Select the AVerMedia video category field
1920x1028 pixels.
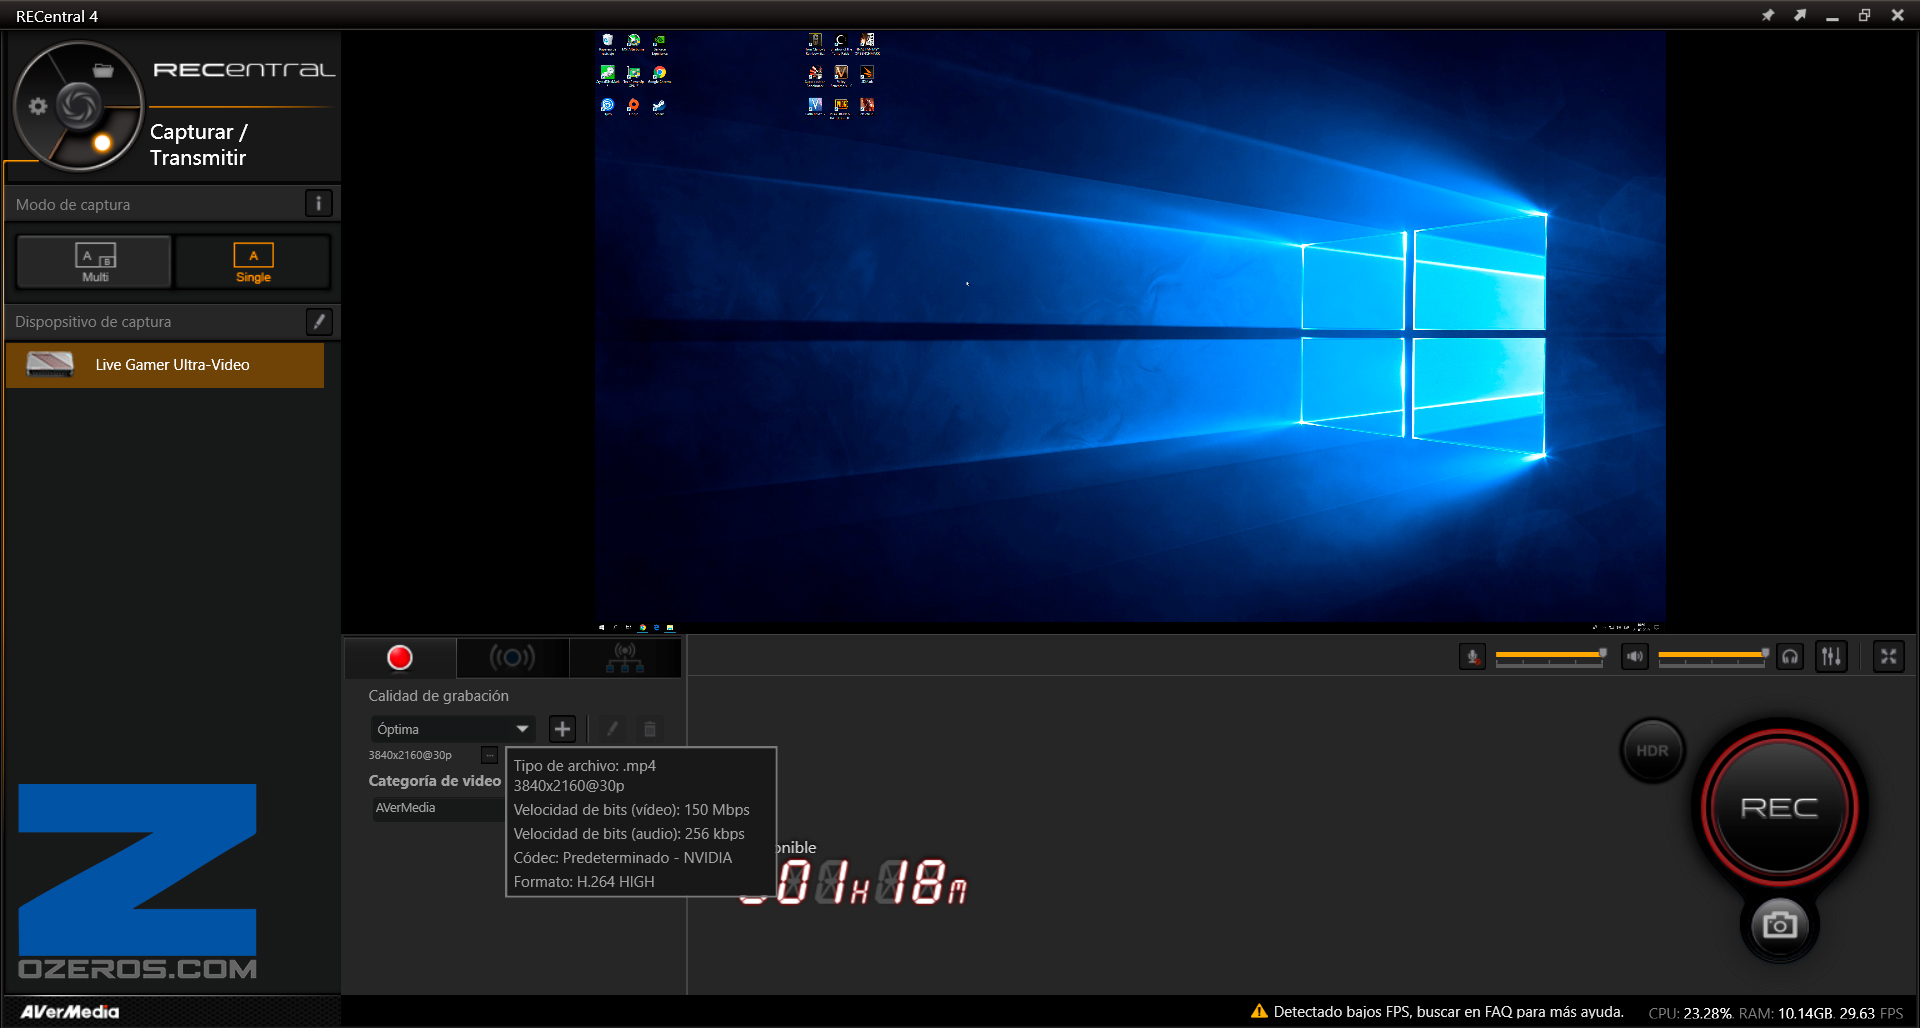click(438, 808)
